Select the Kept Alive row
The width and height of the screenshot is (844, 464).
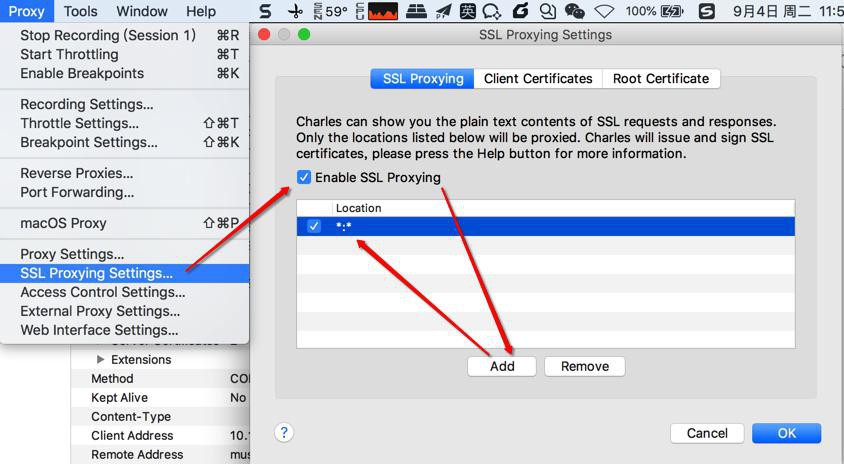click(x=160, y=397)
